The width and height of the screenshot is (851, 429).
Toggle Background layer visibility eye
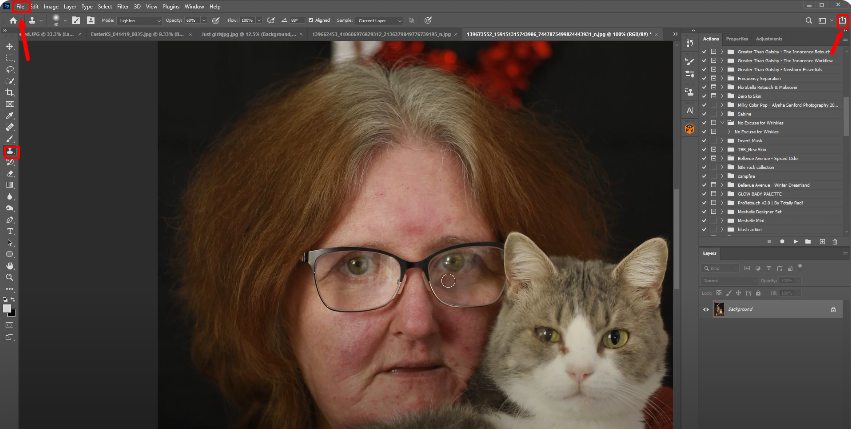click(706, 310)
